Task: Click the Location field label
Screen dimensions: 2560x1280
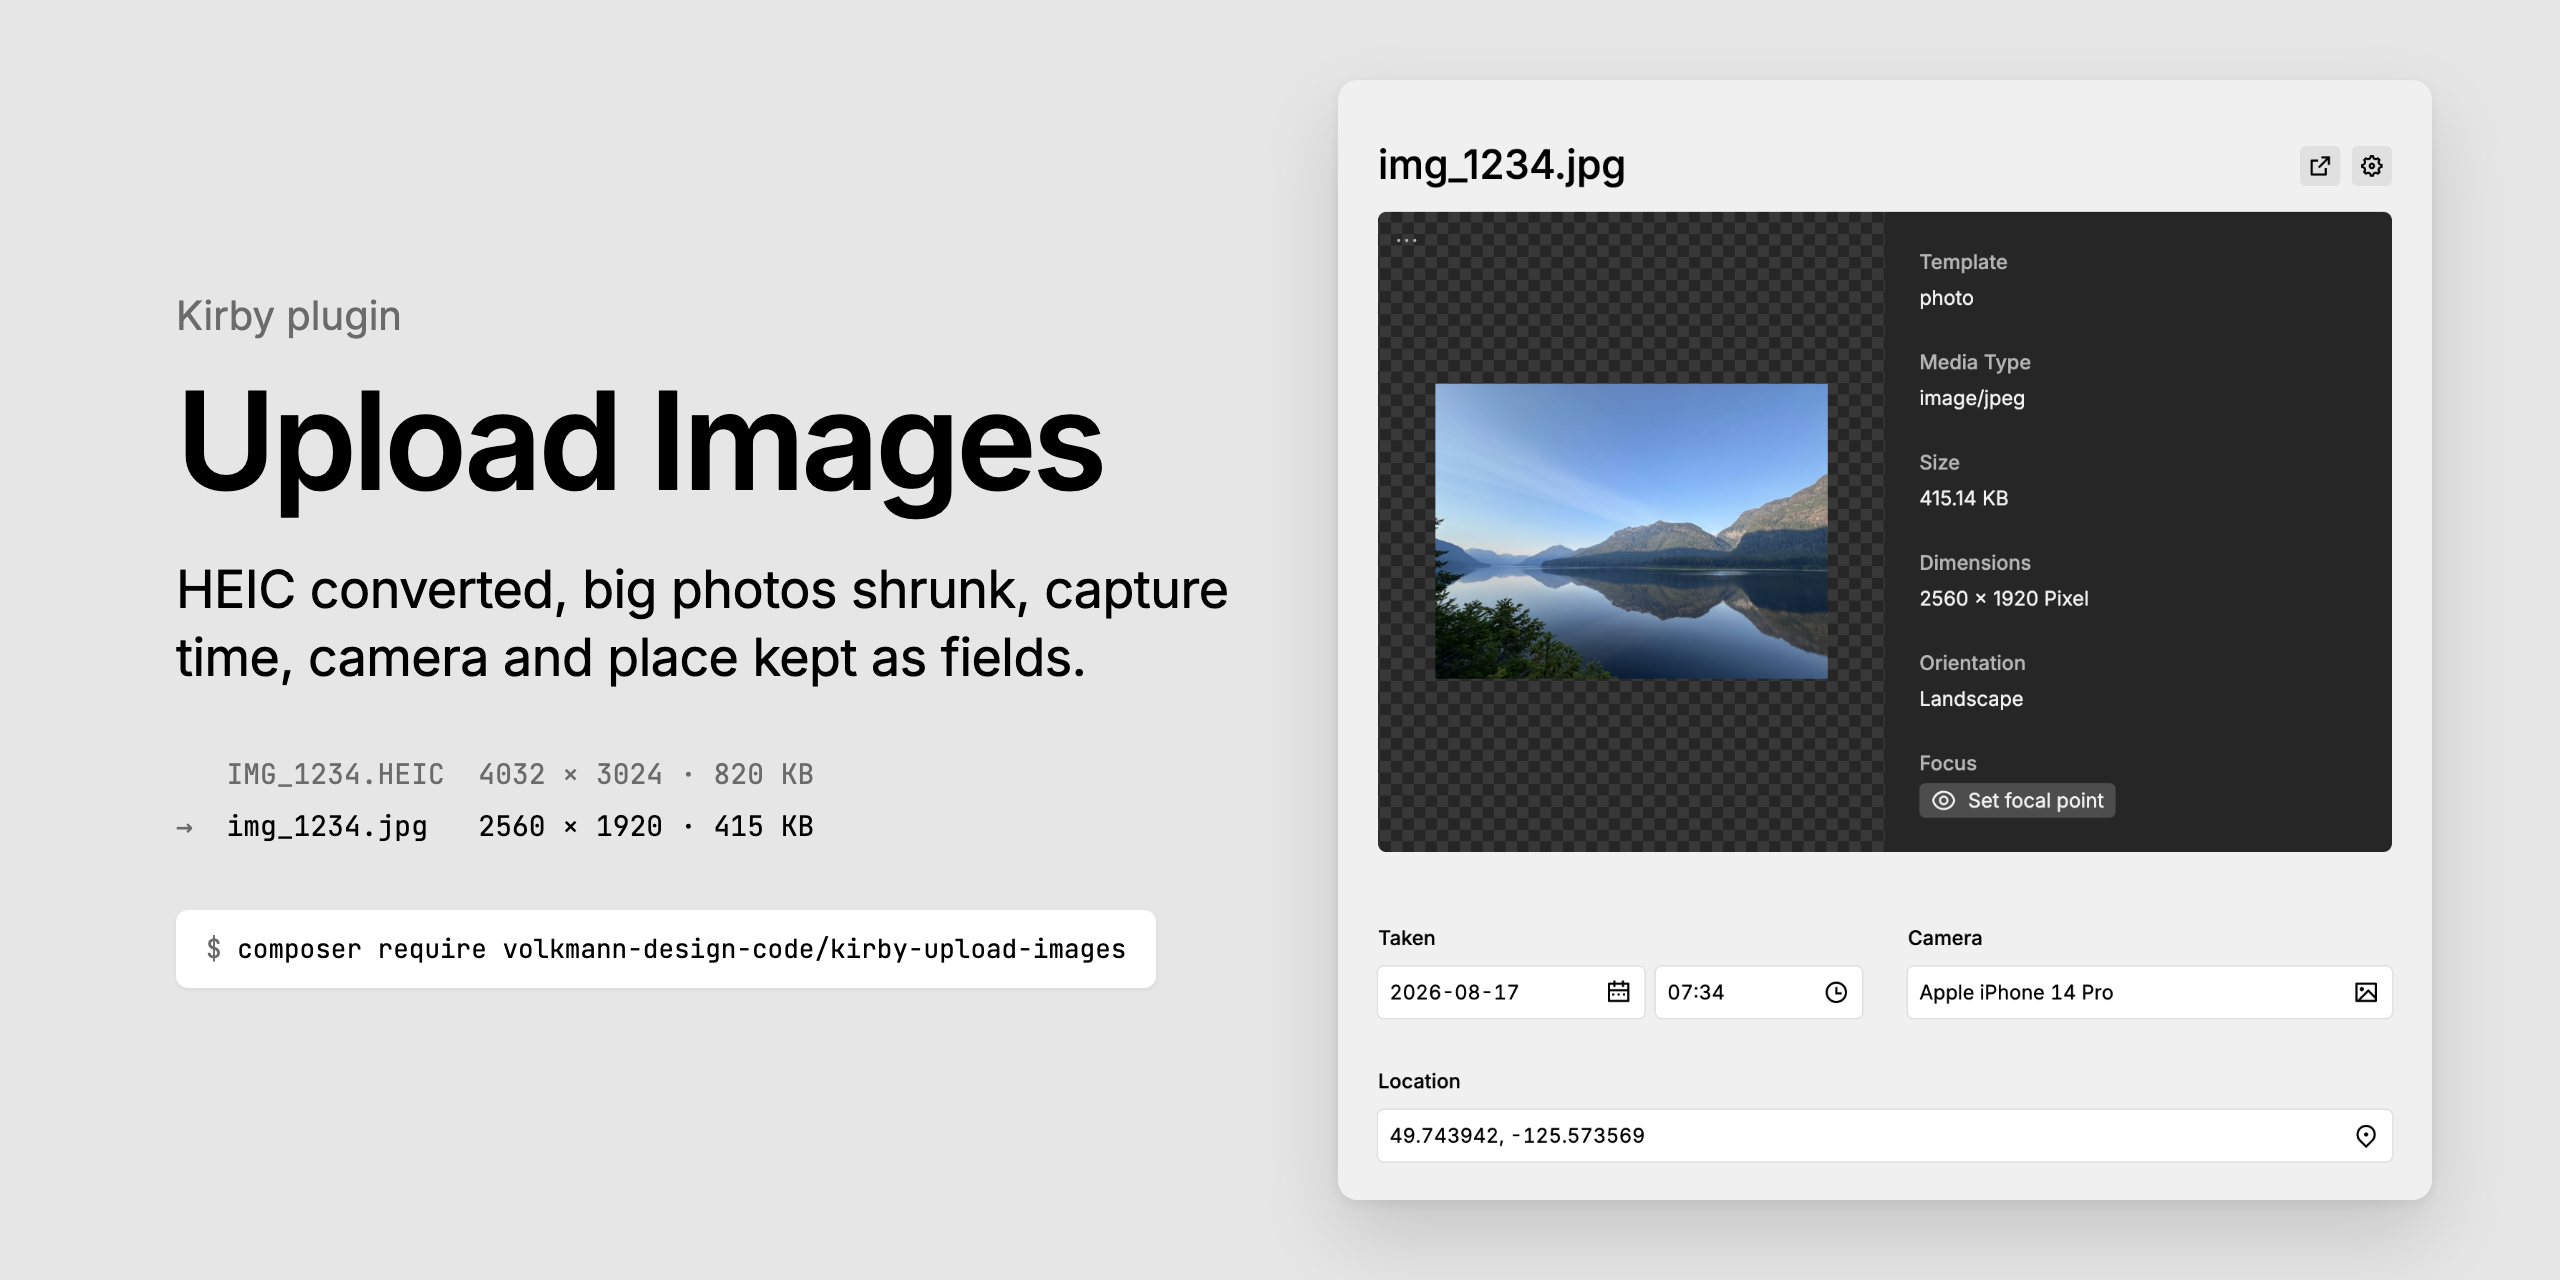Action: (x=1419, y=1081)
